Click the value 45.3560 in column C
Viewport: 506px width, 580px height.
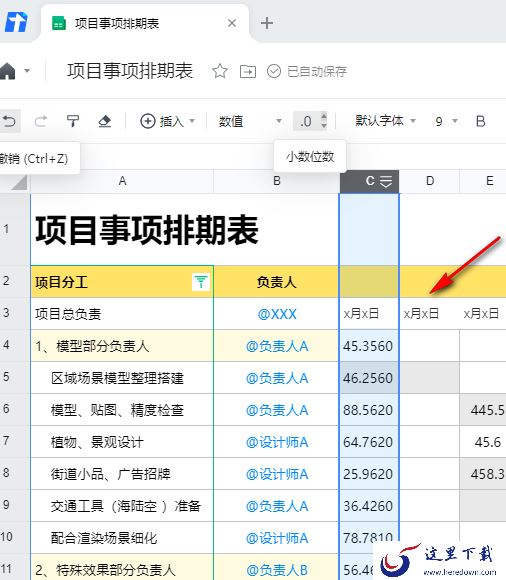(x=368, y=346)
